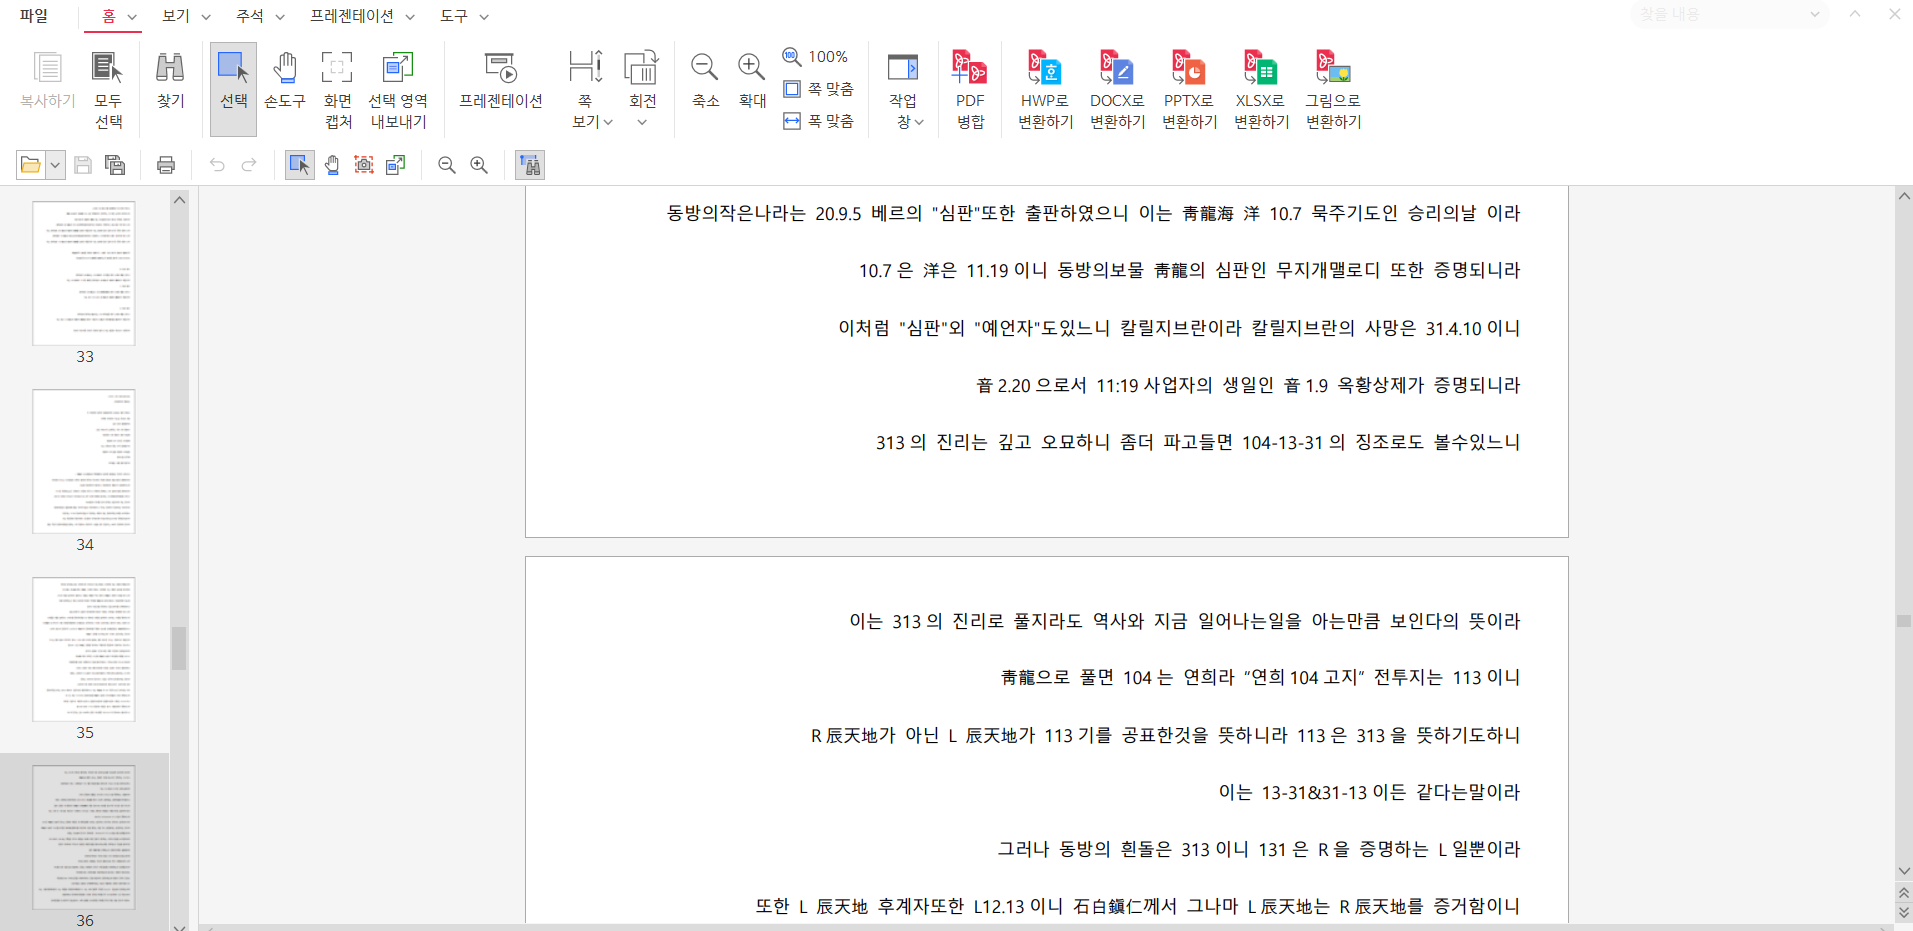Click 선택 영역 내보내기 export selection button

click(x=398, y=88)
